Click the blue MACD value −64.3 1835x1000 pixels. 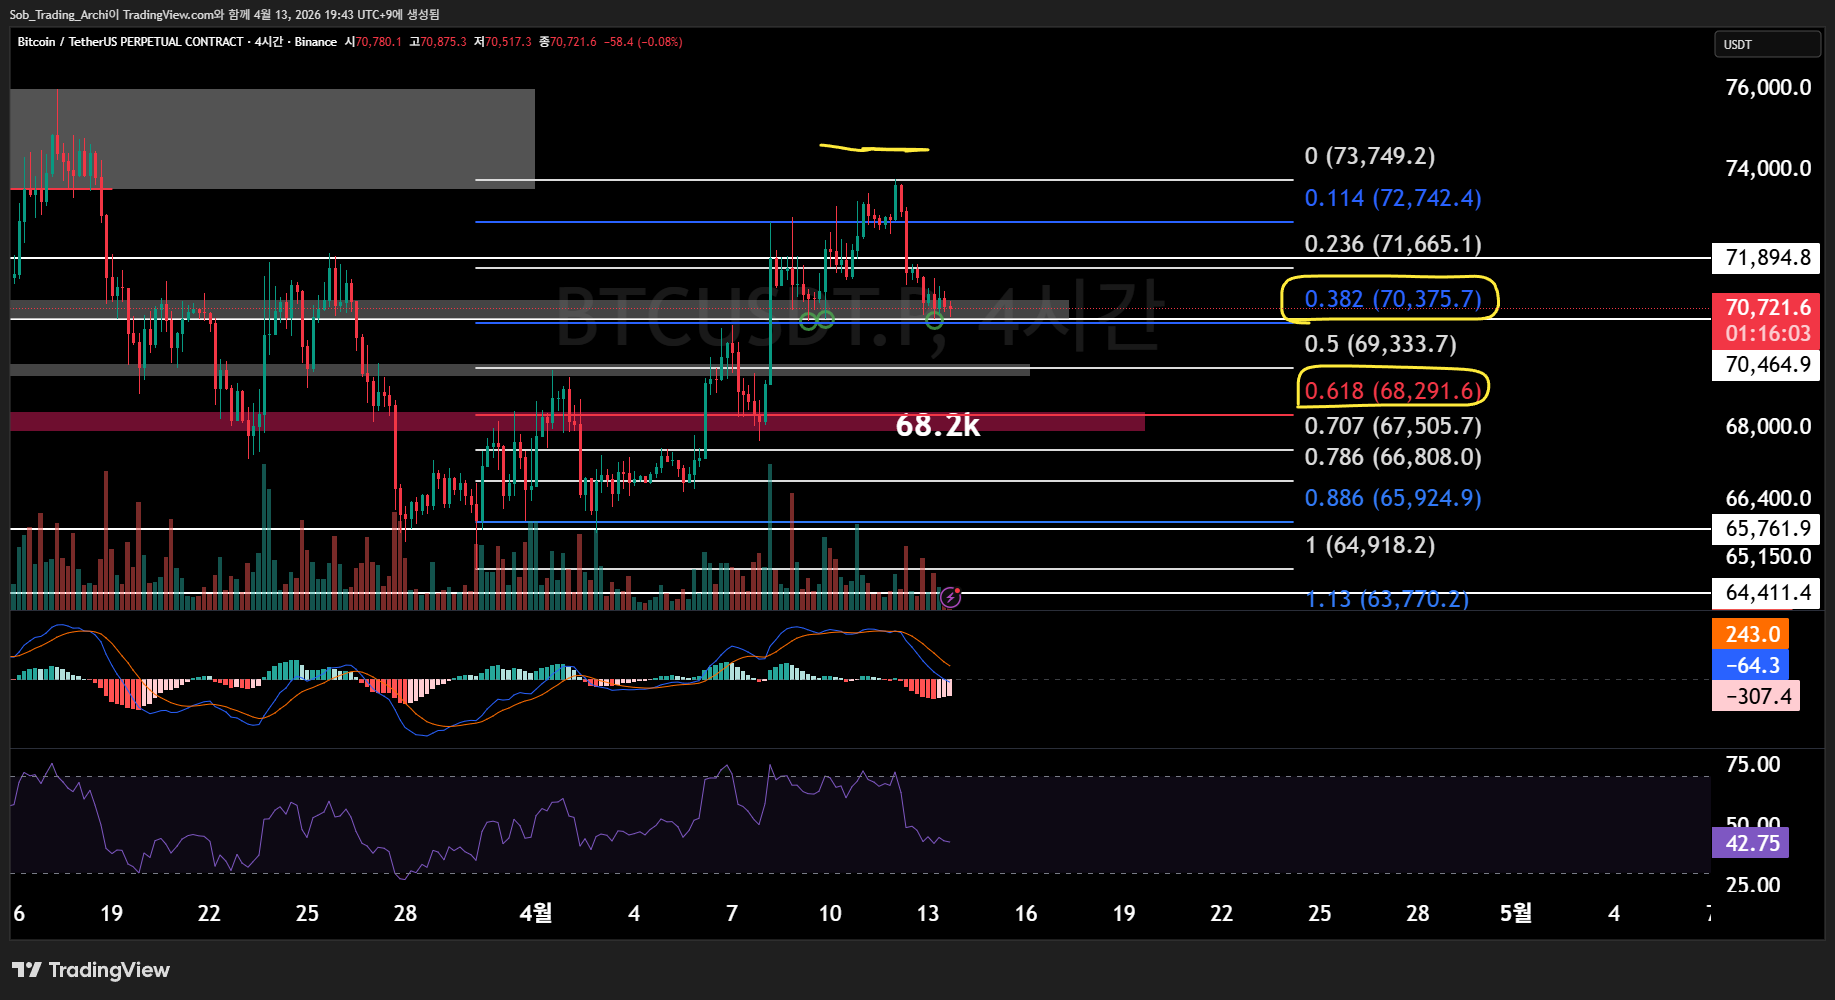(1751, 665)
